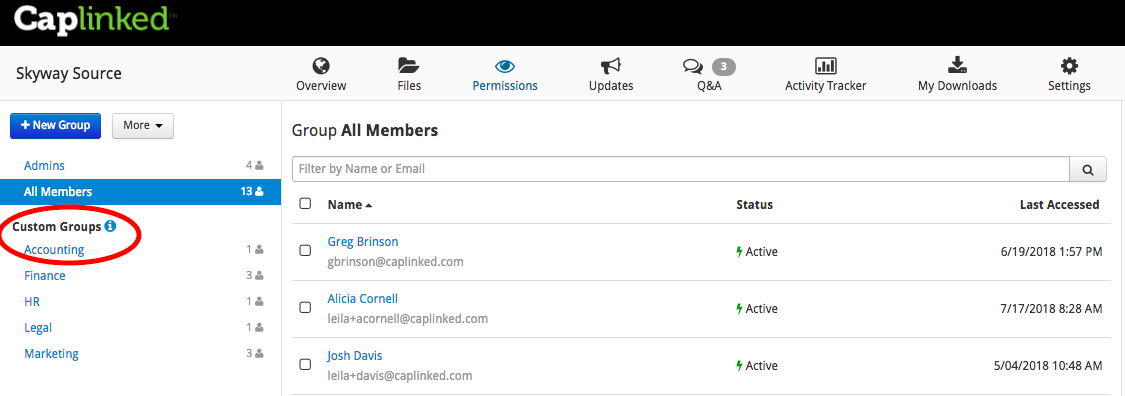
Task: Open the My Downloads icon
Action: click(957, 67)
